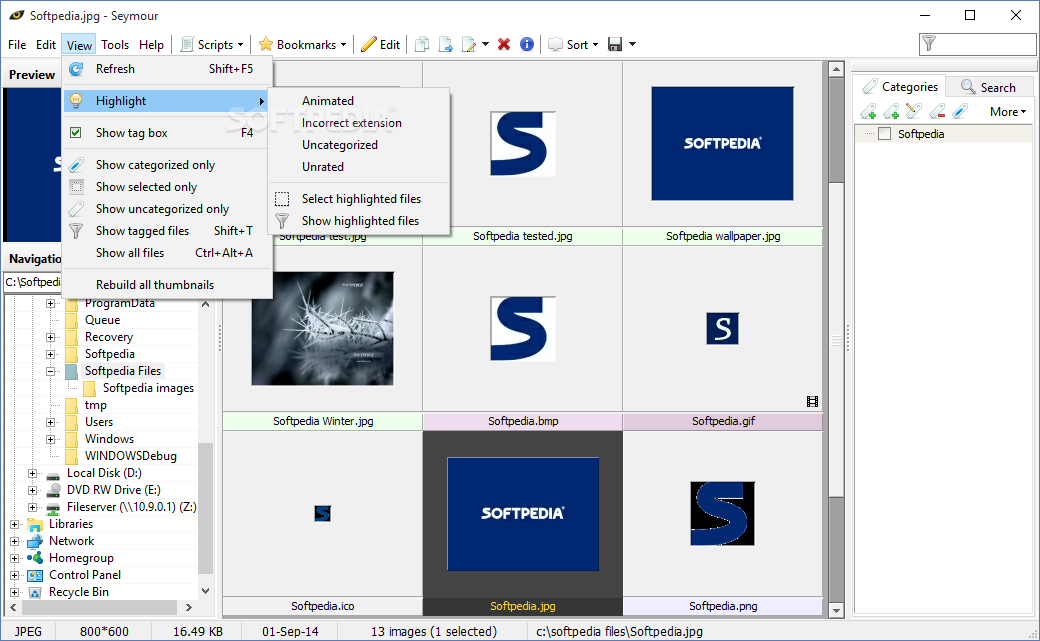Expand the Recovery folder node

pyautogui.click(x=50, y=338)
